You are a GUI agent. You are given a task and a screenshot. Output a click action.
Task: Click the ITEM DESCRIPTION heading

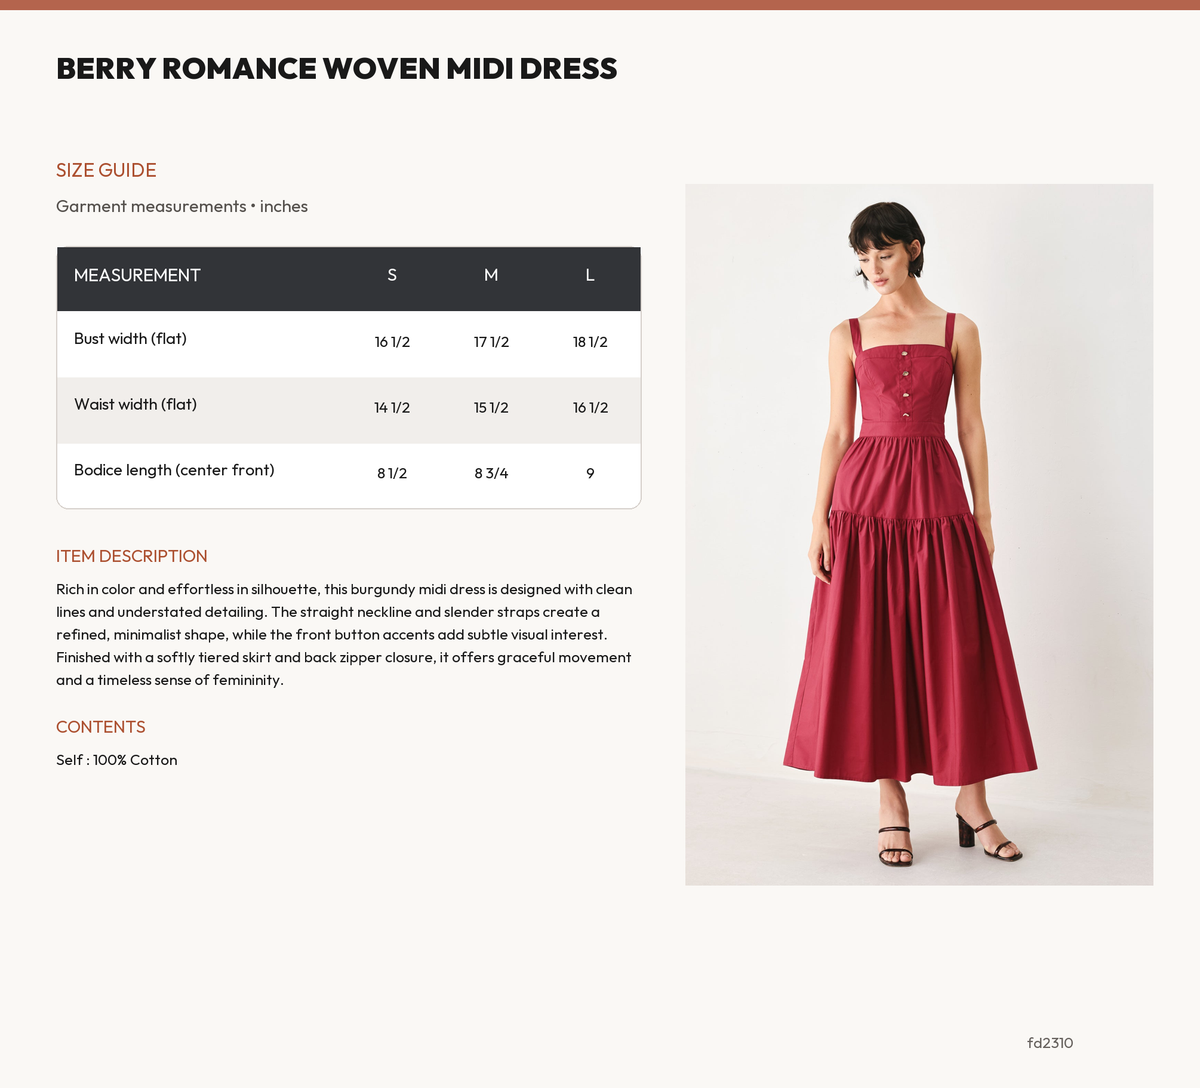tap(132, 556)
